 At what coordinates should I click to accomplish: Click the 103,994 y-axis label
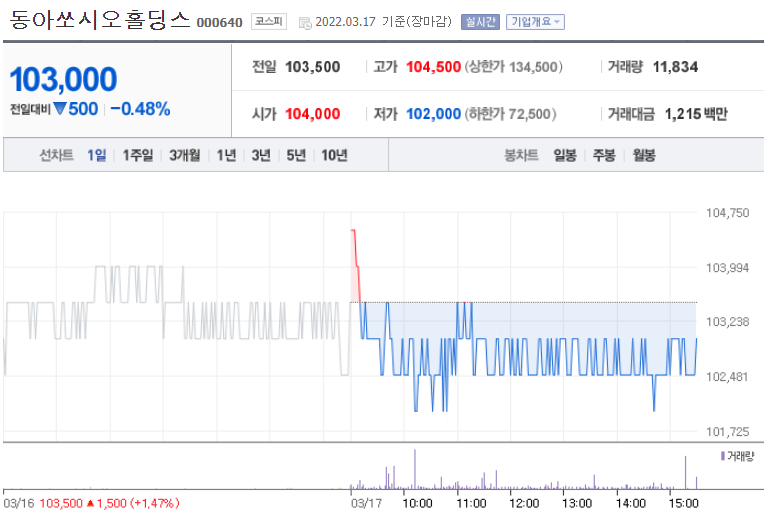tap(727, 268)
